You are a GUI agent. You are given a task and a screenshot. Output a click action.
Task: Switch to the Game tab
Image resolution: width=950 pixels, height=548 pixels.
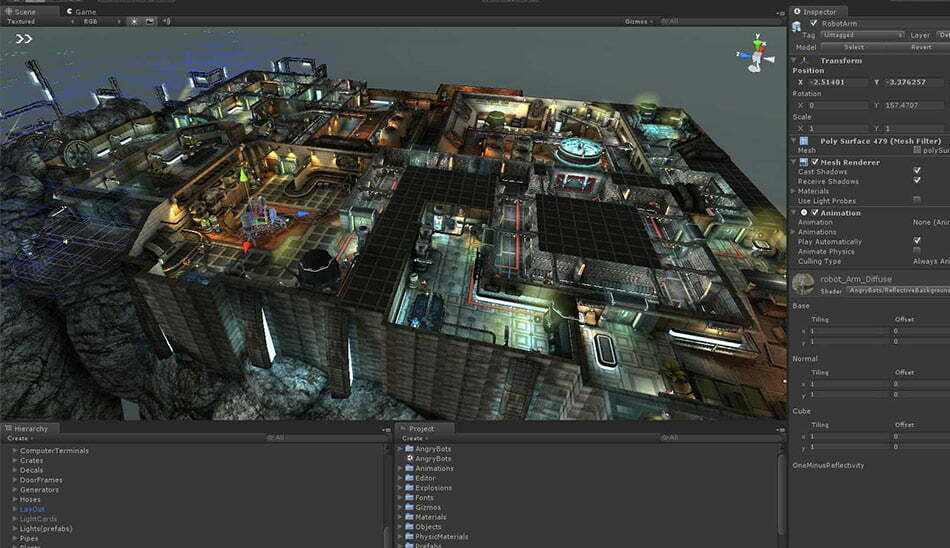(x=81, y=12)
